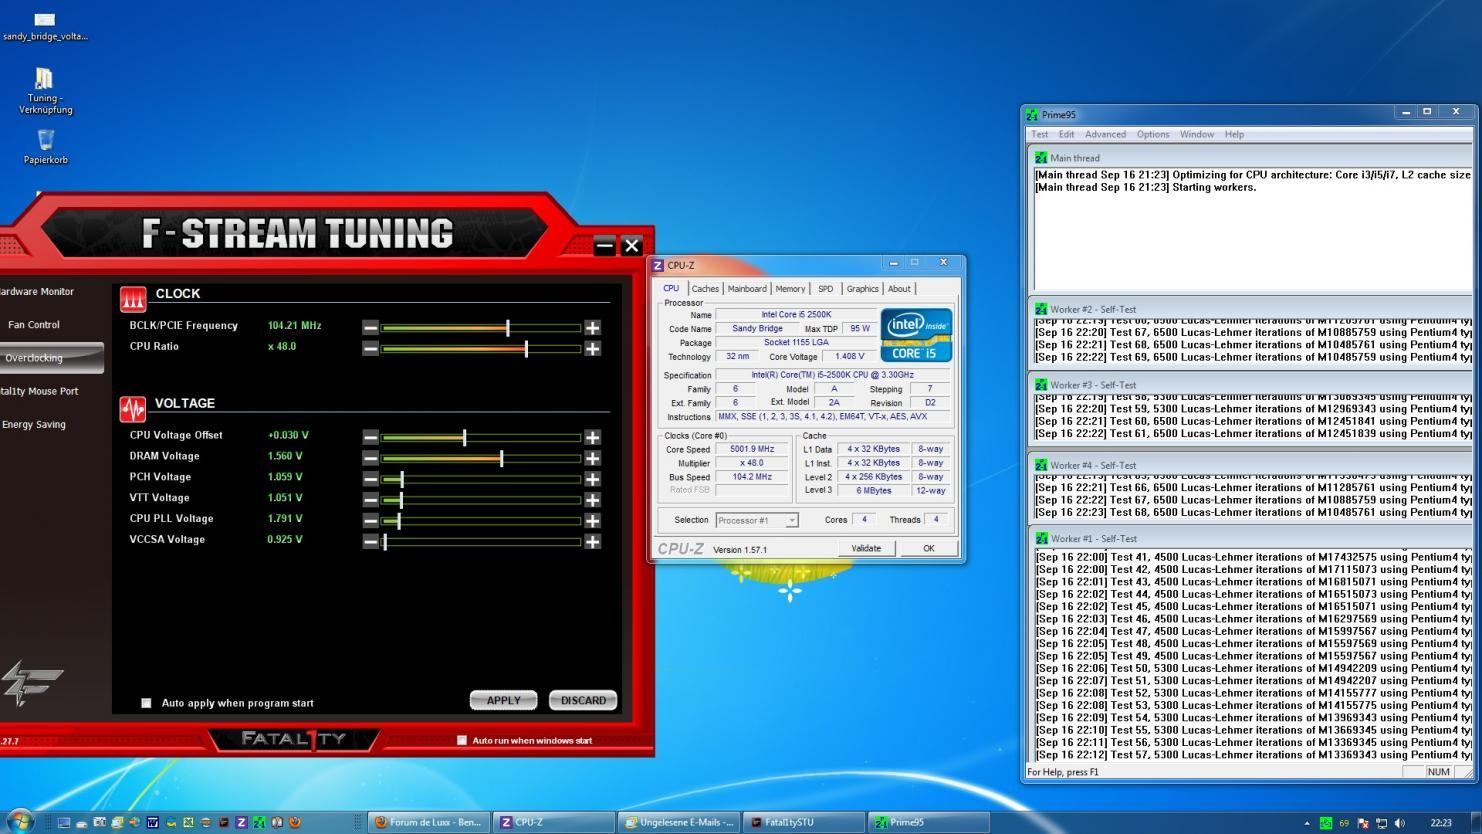This screenshot has height=834, width=1482.
Task: Open the Action Center flag tray icon
Action: tap(1363, 823)
